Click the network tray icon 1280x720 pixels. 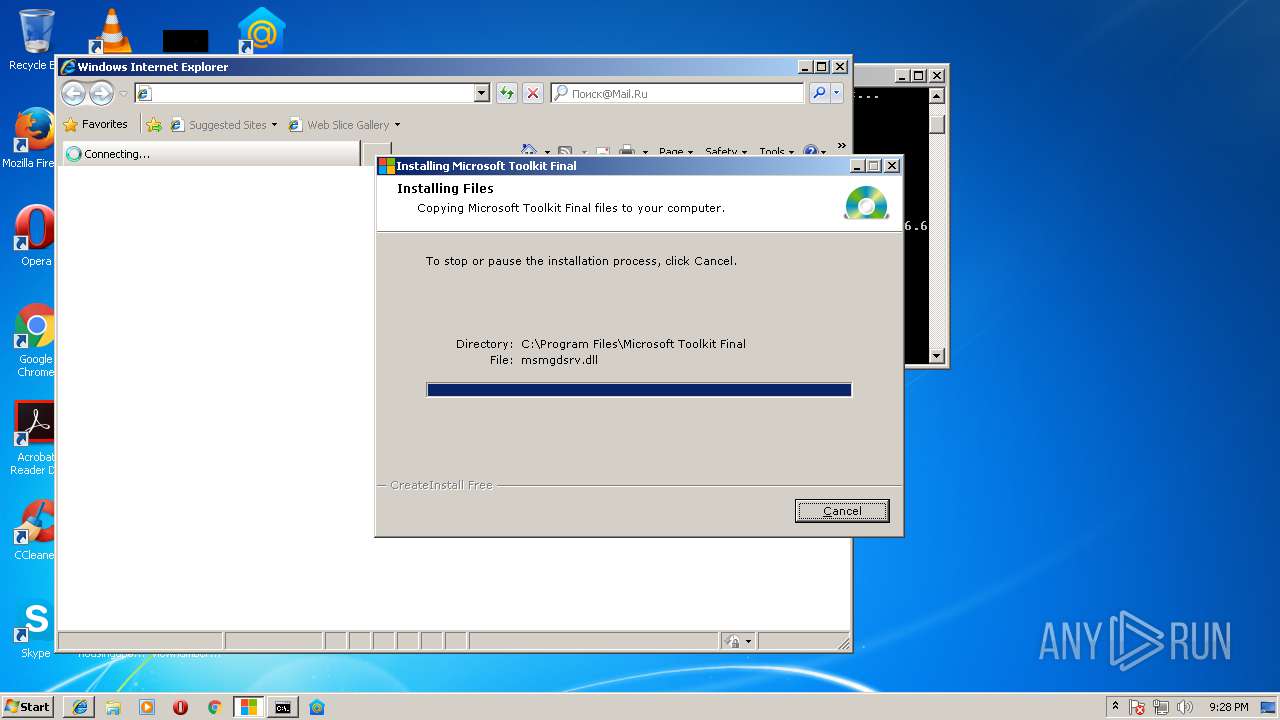point(1161,707)
